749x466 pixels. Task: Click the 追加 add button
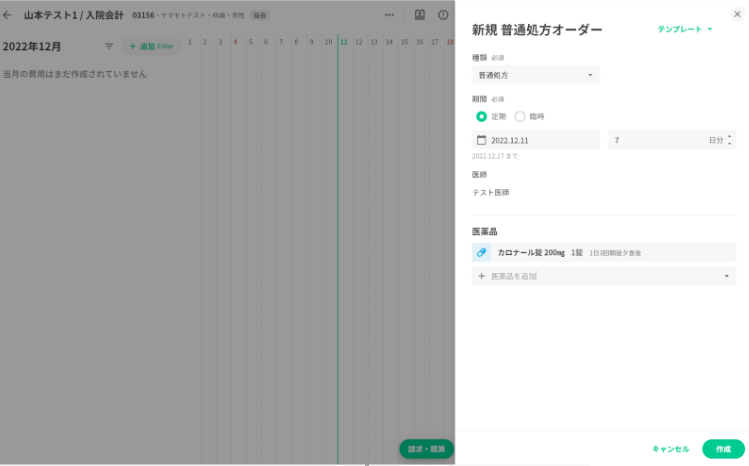tap(151, 46)
